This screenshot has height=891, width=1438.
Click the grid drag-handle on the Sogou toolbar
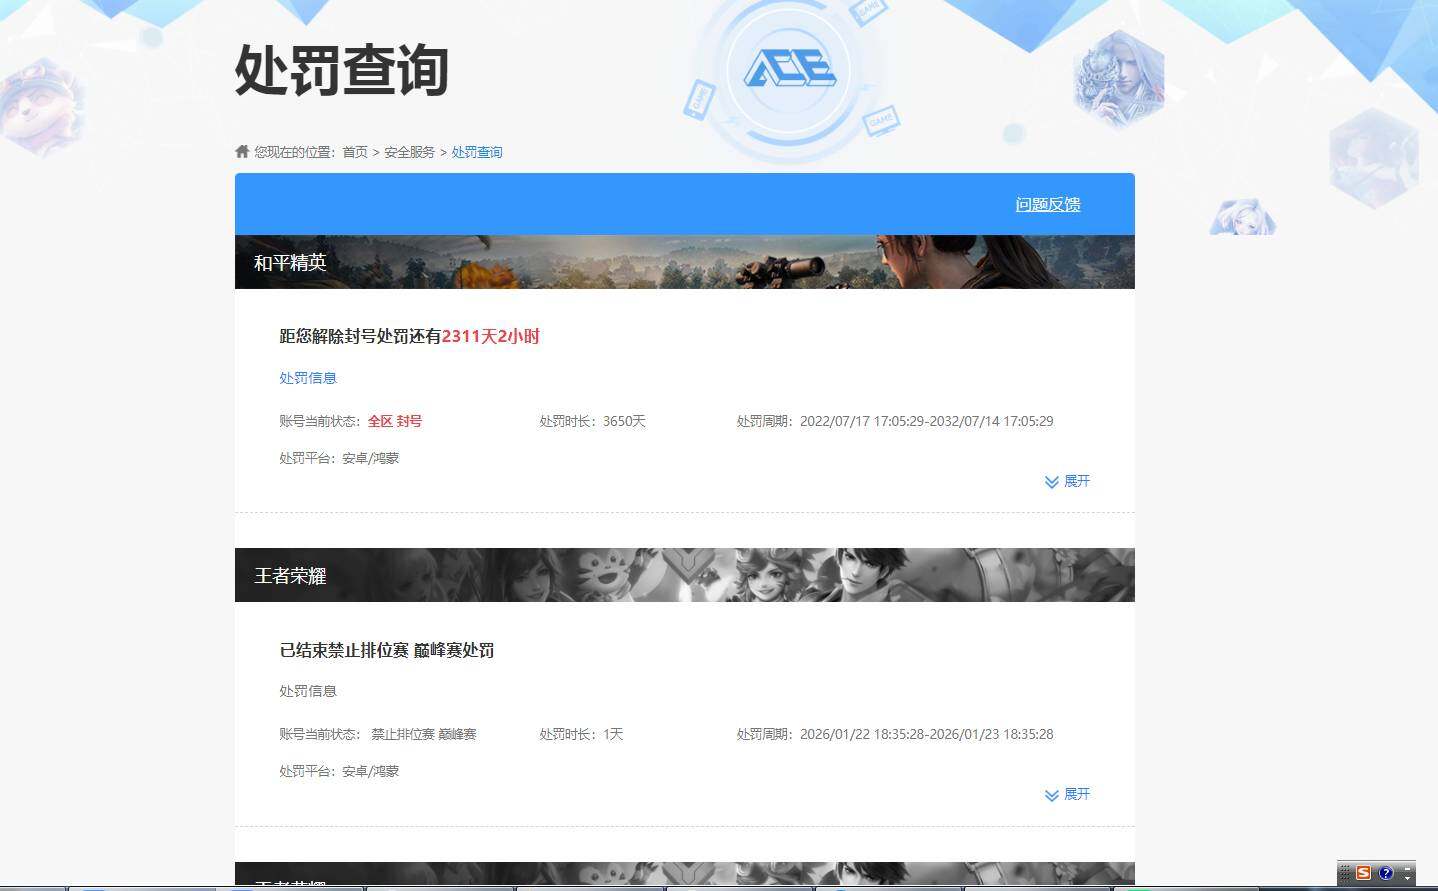1344,873
